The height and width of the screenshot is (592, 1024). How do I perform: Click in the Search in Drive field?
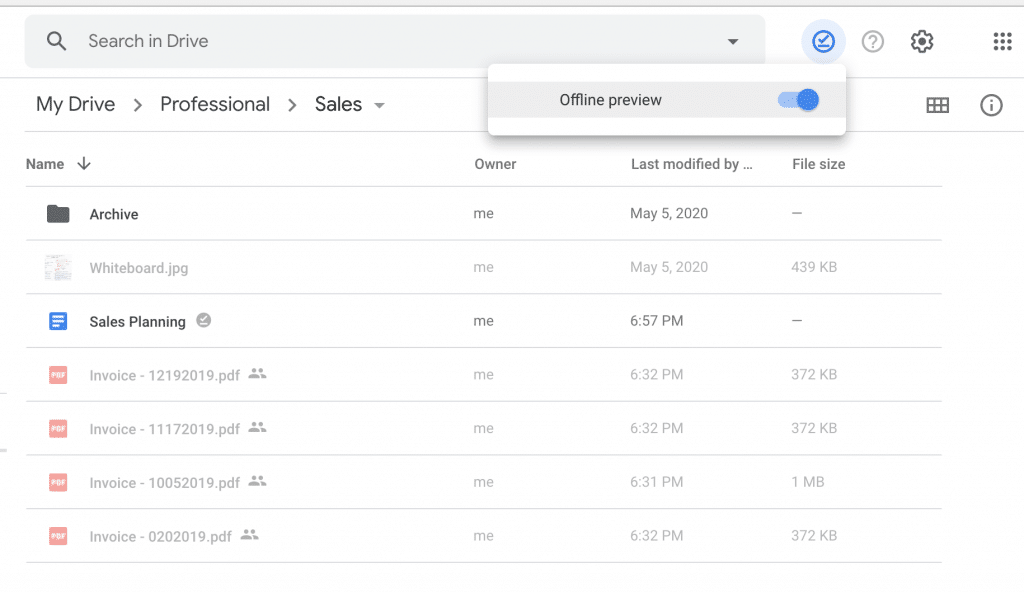(x=400, y=42)
